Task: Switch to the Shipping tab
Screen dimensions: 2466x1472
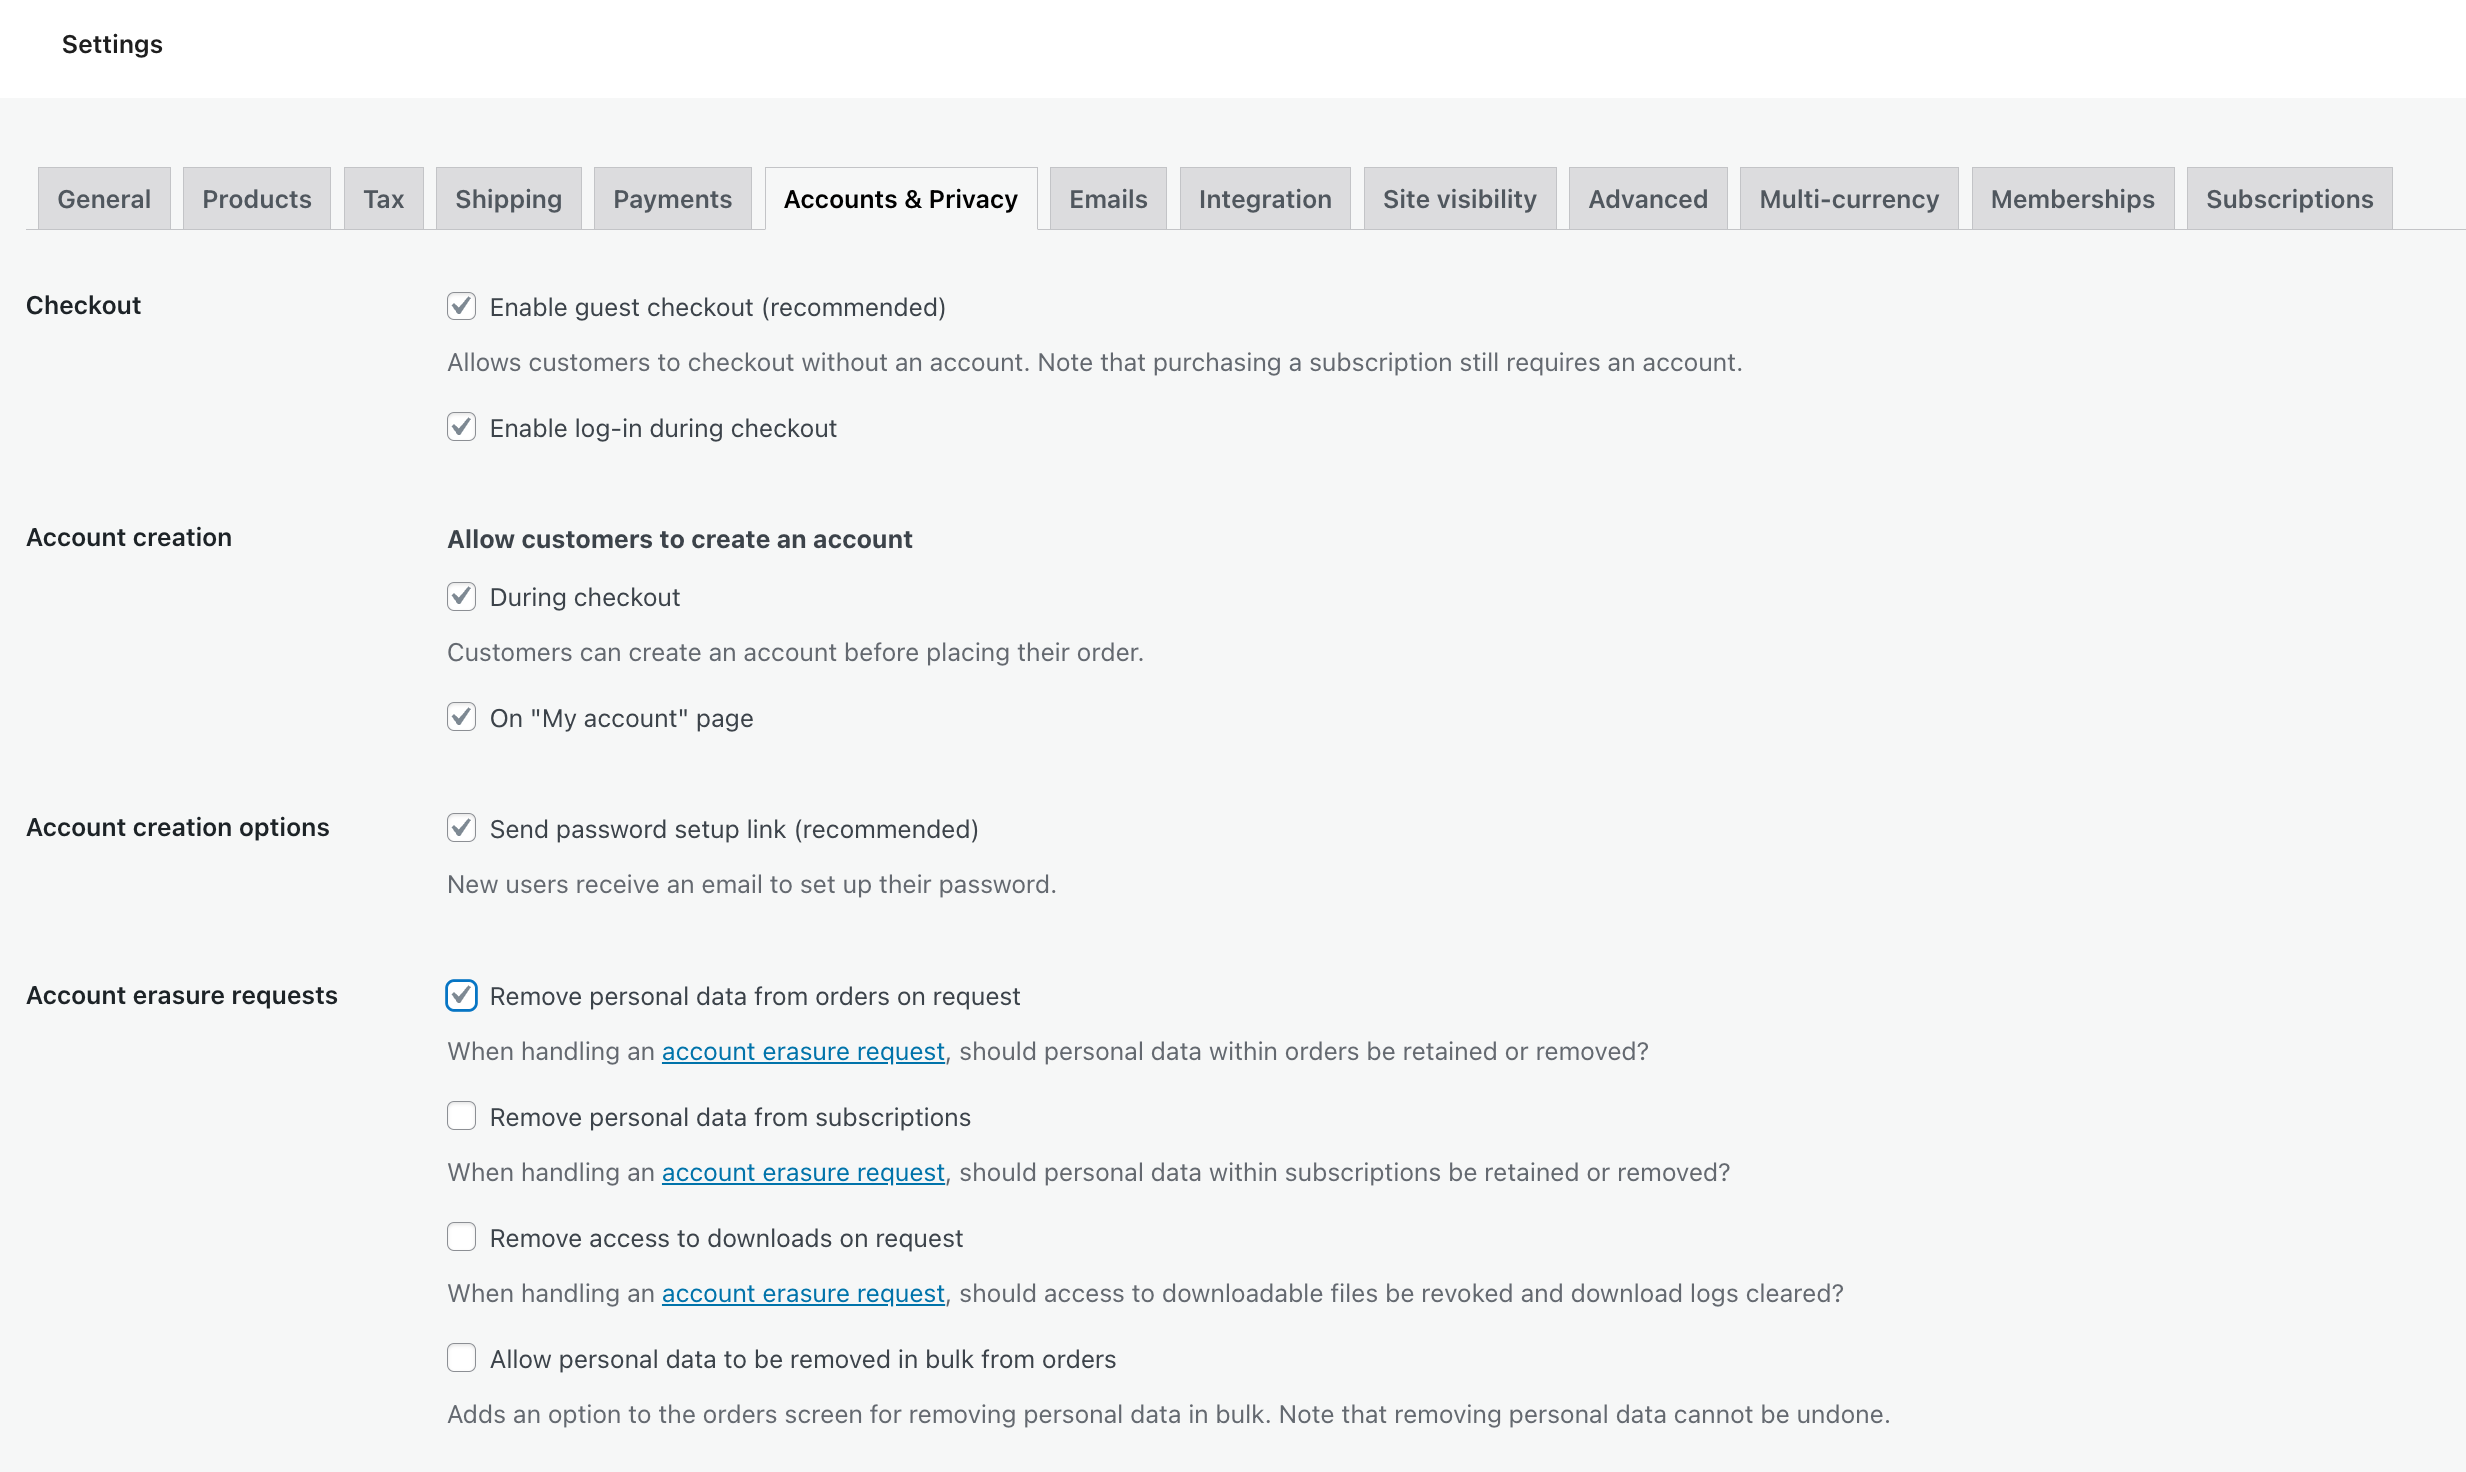Action: 508,198
